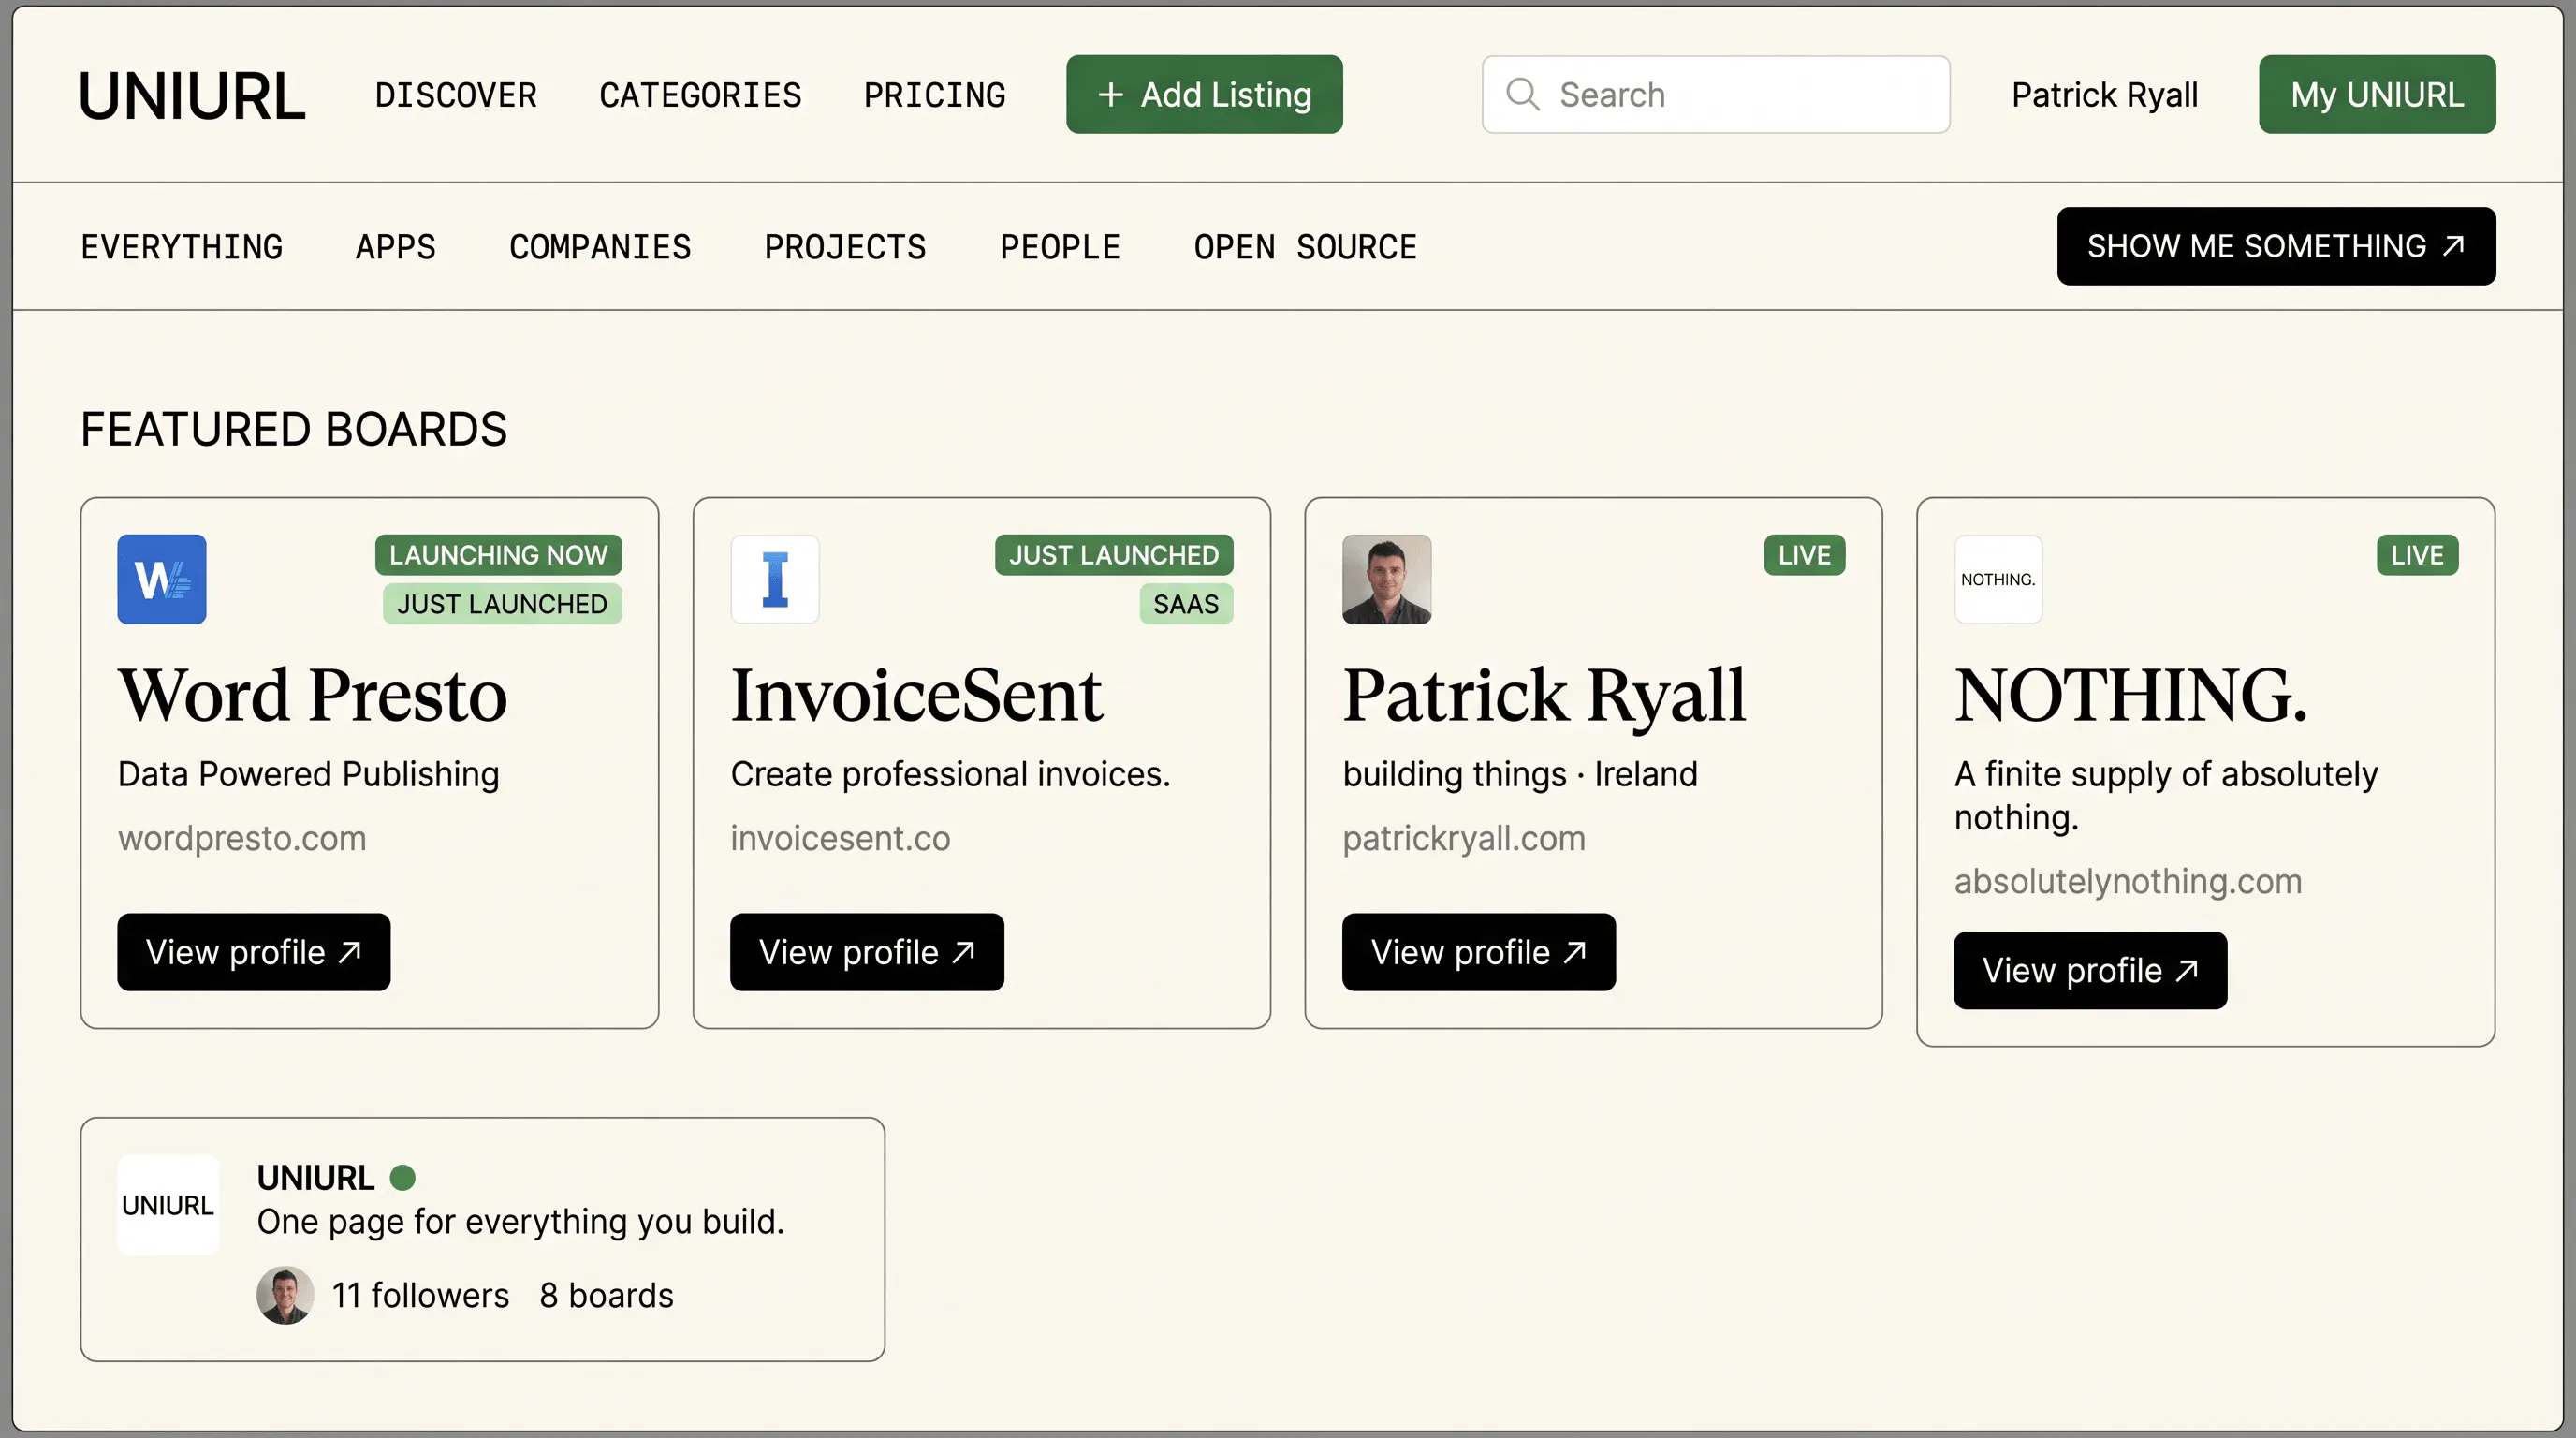Click the UNIURL board logo thumbnail

(168, 1205)
